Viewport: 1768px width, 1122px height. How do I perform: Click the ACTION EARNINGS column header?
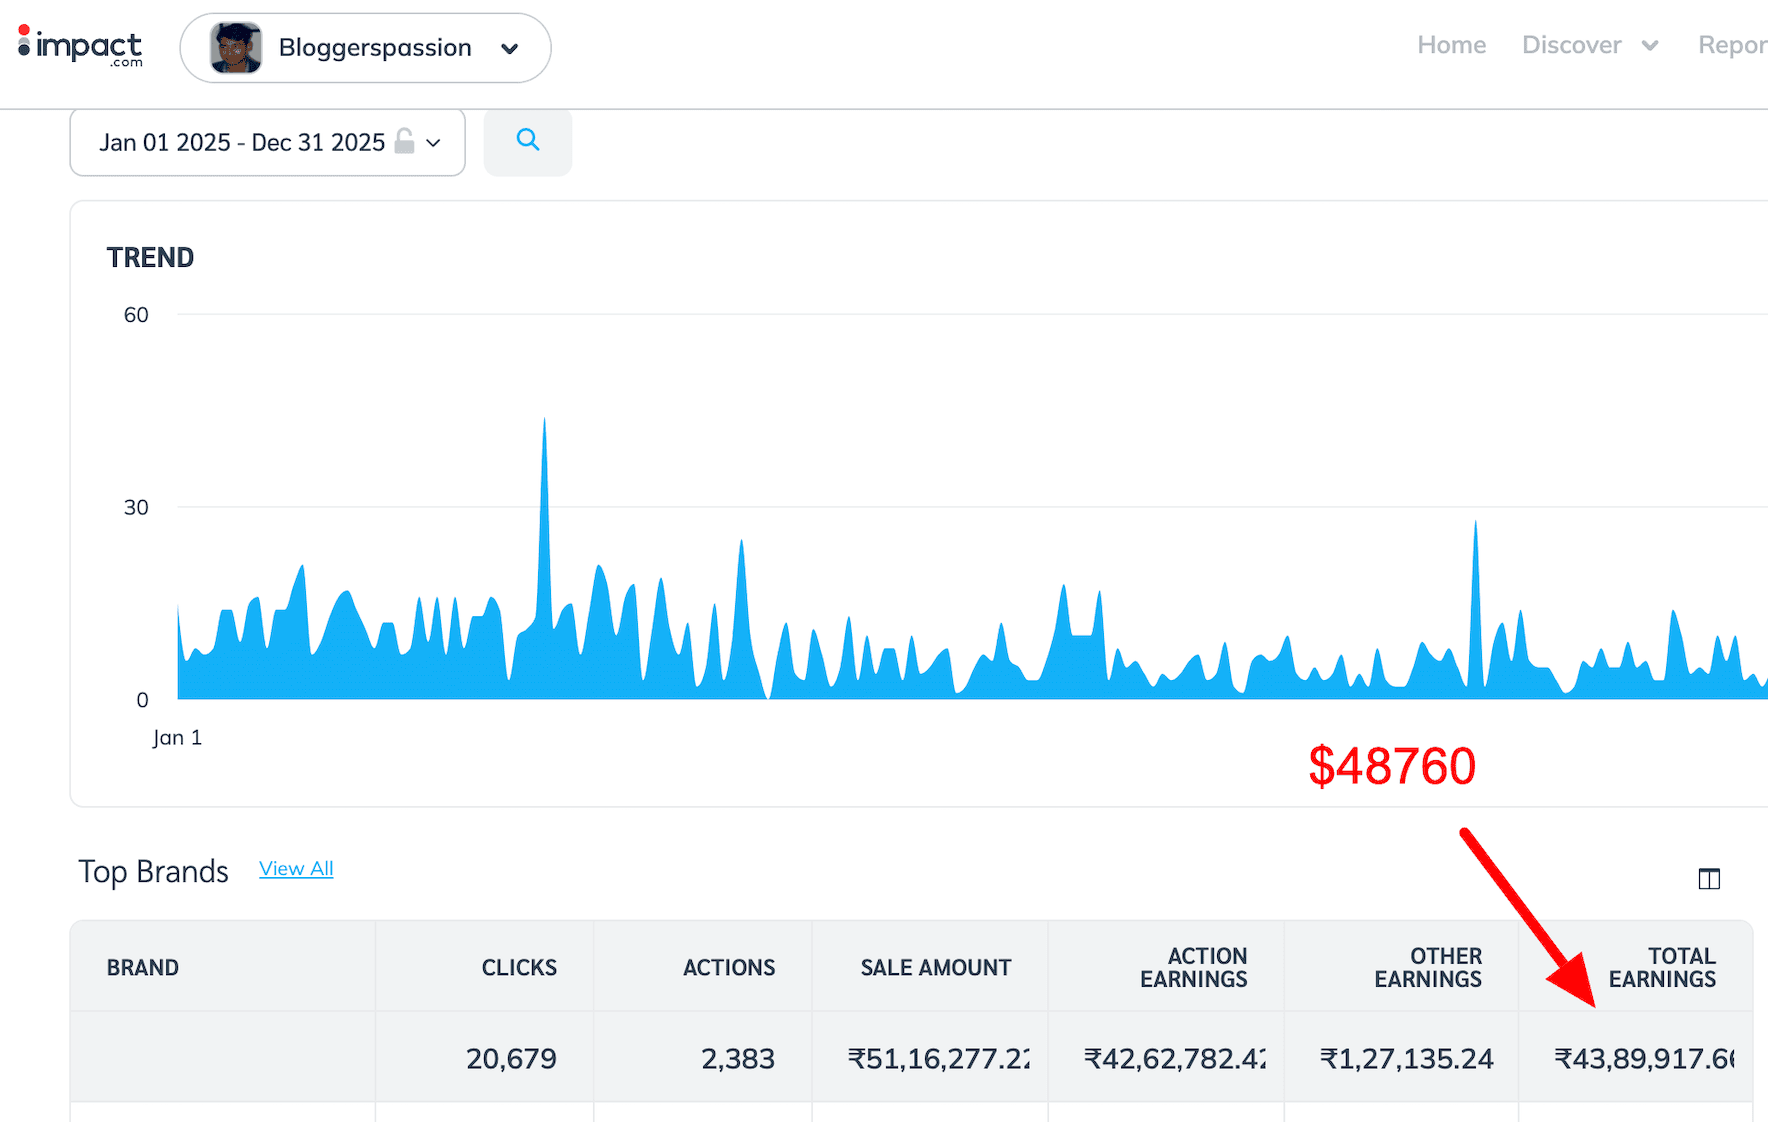coord(1193,967)
